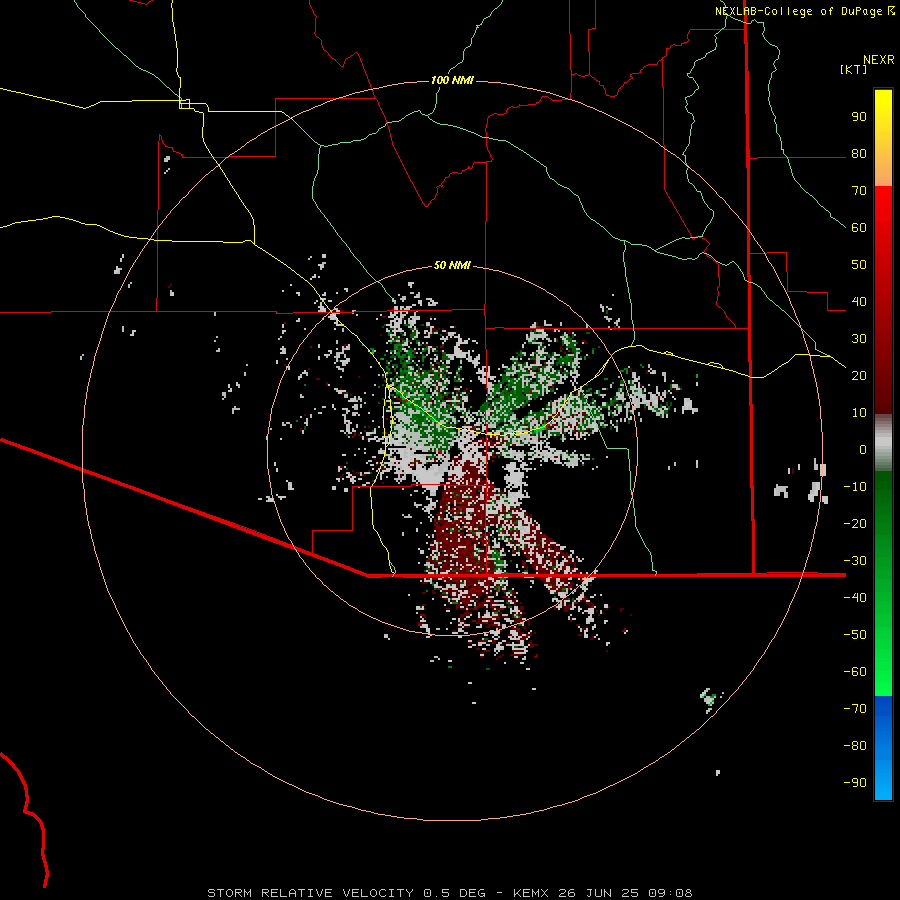
Task: Click the 70 value on velocity scale
Action: [x=859, y=191]
